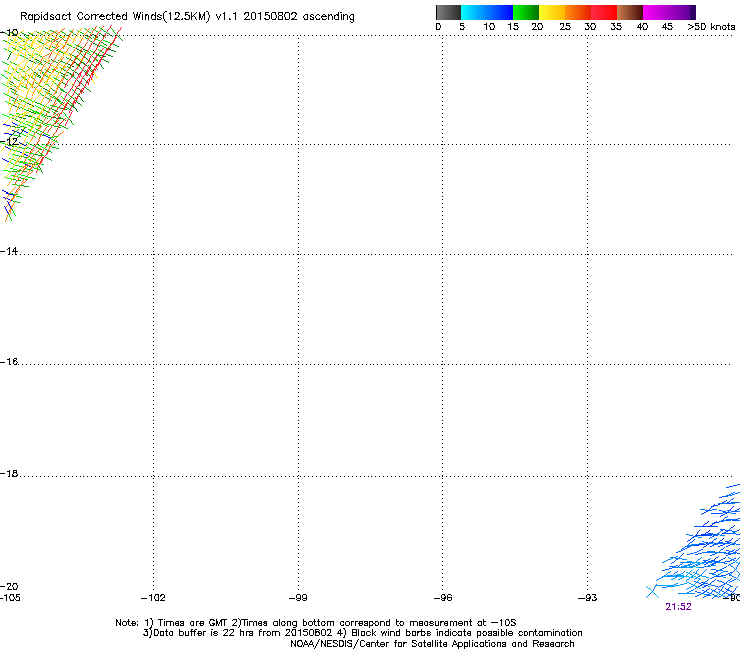The width and height of the screenshot is (740, 650).
Task: Click the cyan-blue 5-15 knots legend segment
Action: point(487,12)
